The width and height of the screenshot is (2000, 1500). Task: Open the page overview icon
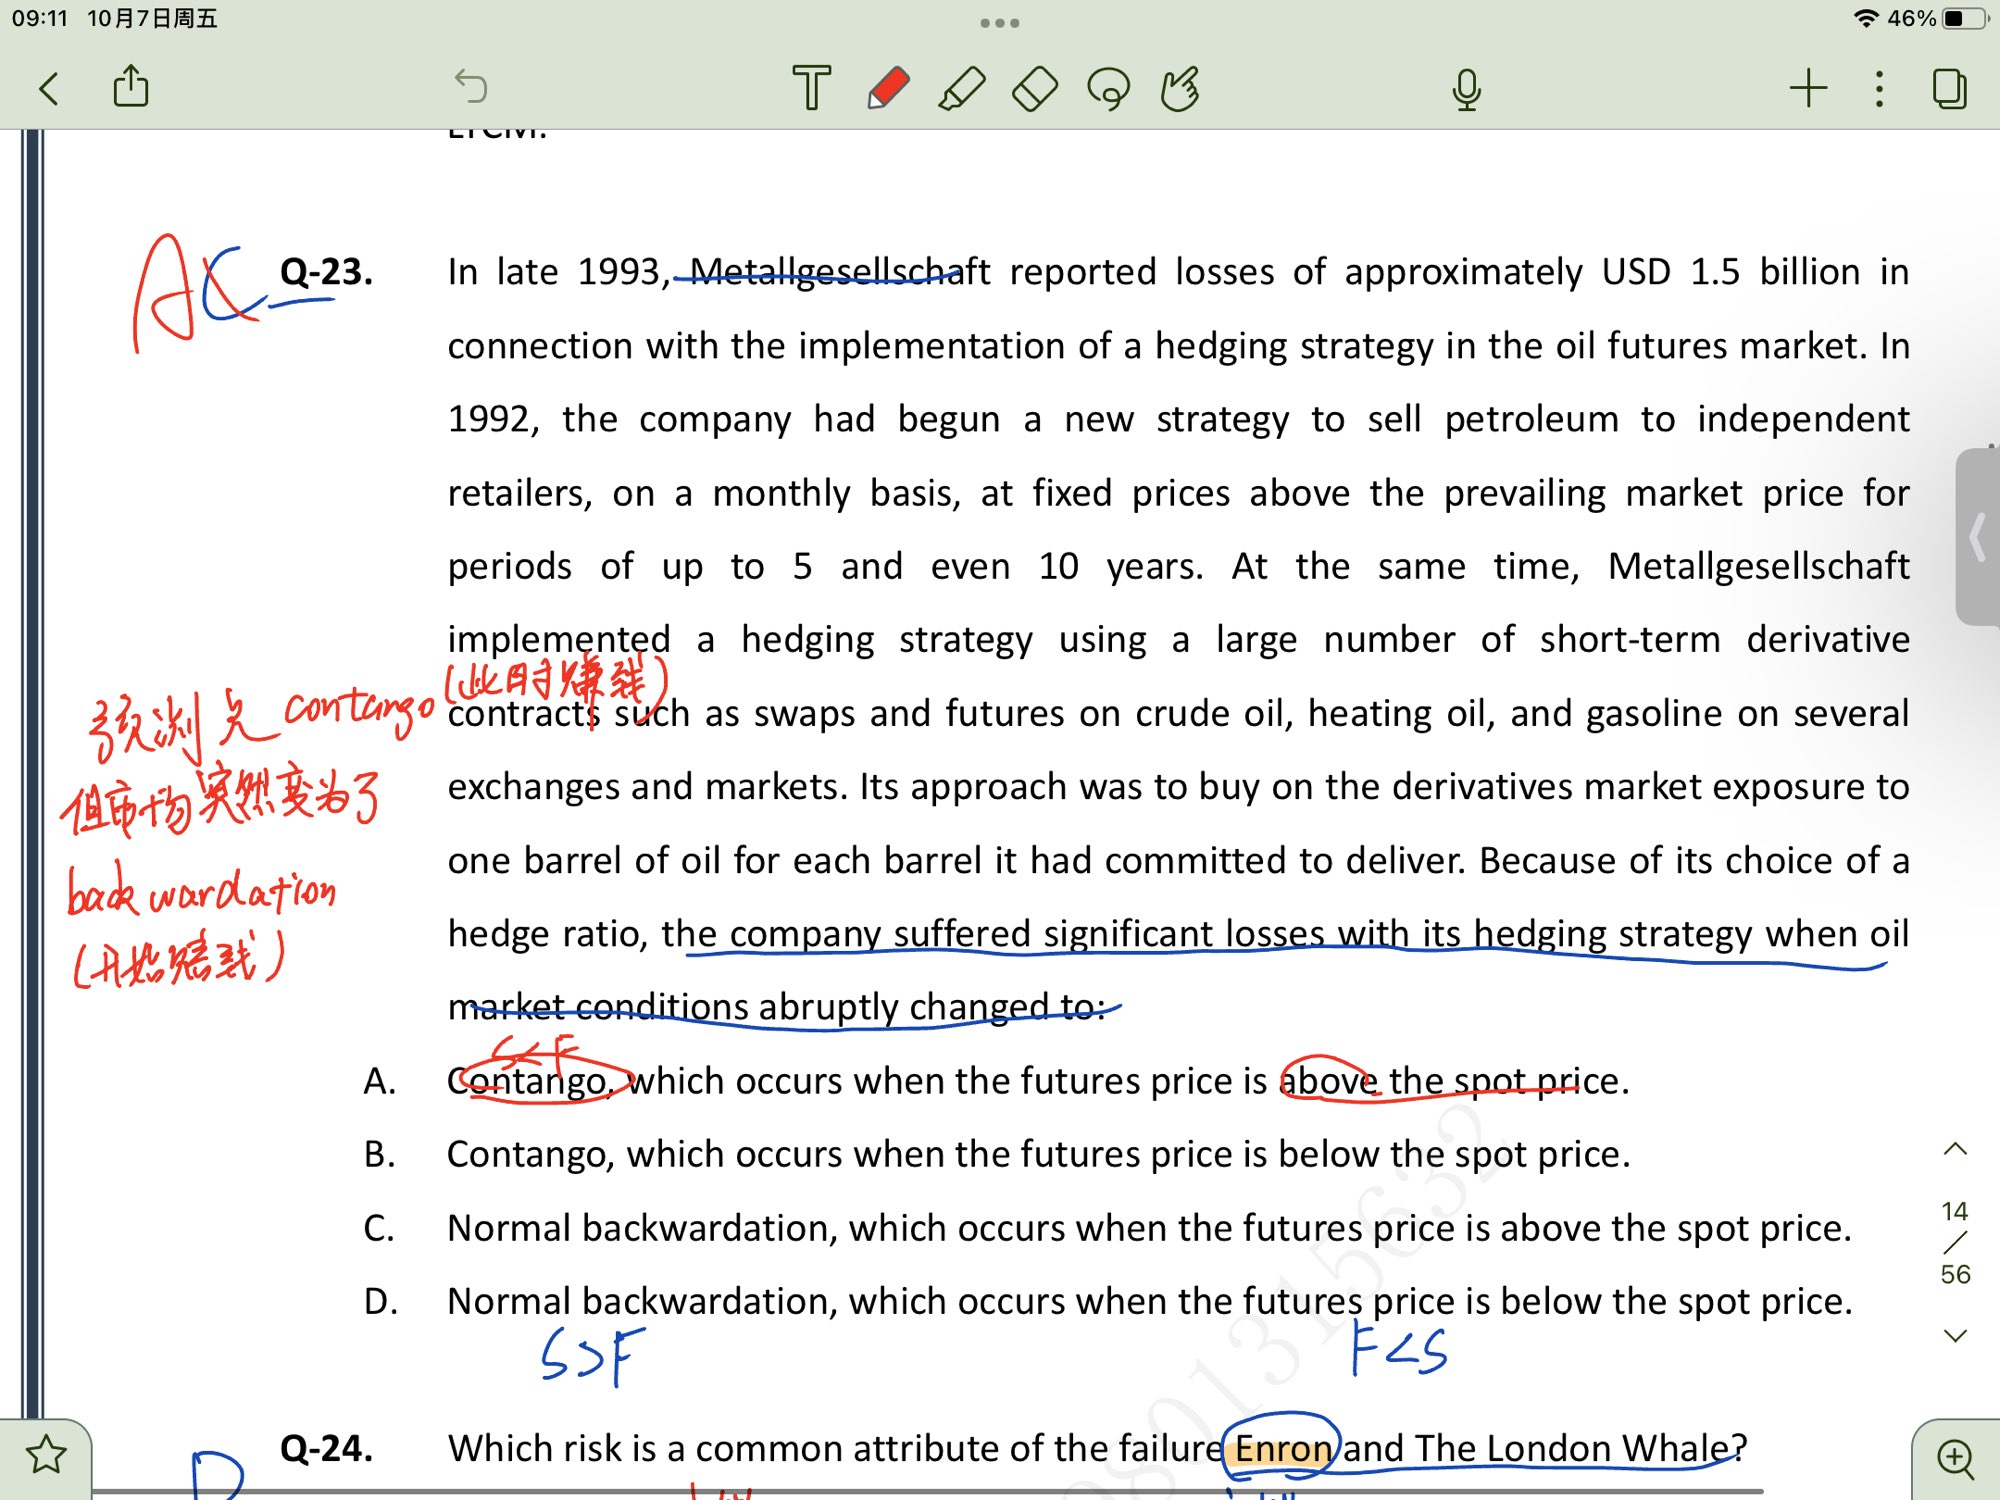1949,88
